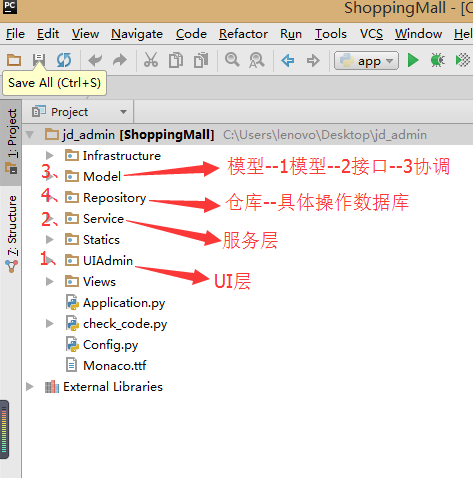Viewport: 473px width, 478px height.
Task: Expand the Infrastructure folder
Action: tap(50, 155)
